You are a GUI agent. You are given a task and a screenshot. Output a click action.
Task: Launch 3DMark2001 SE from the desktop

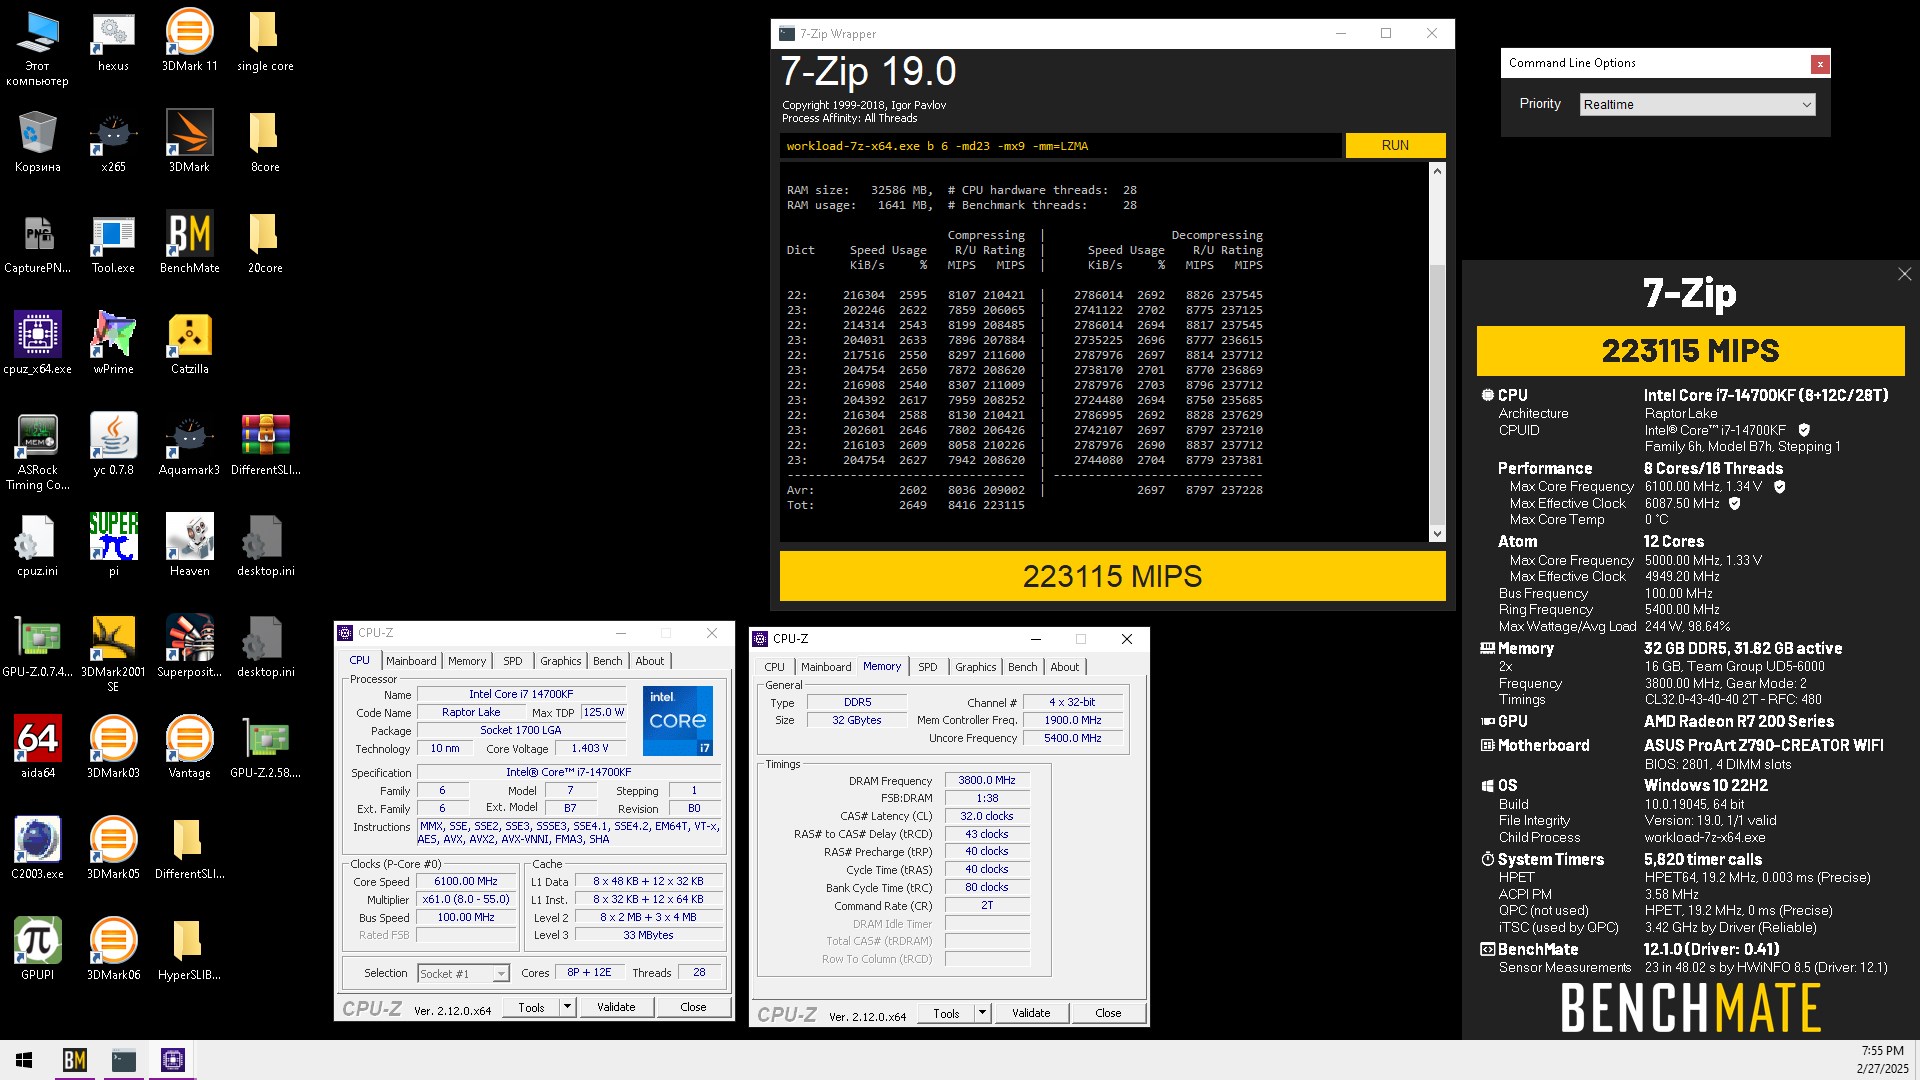(113, 654)
